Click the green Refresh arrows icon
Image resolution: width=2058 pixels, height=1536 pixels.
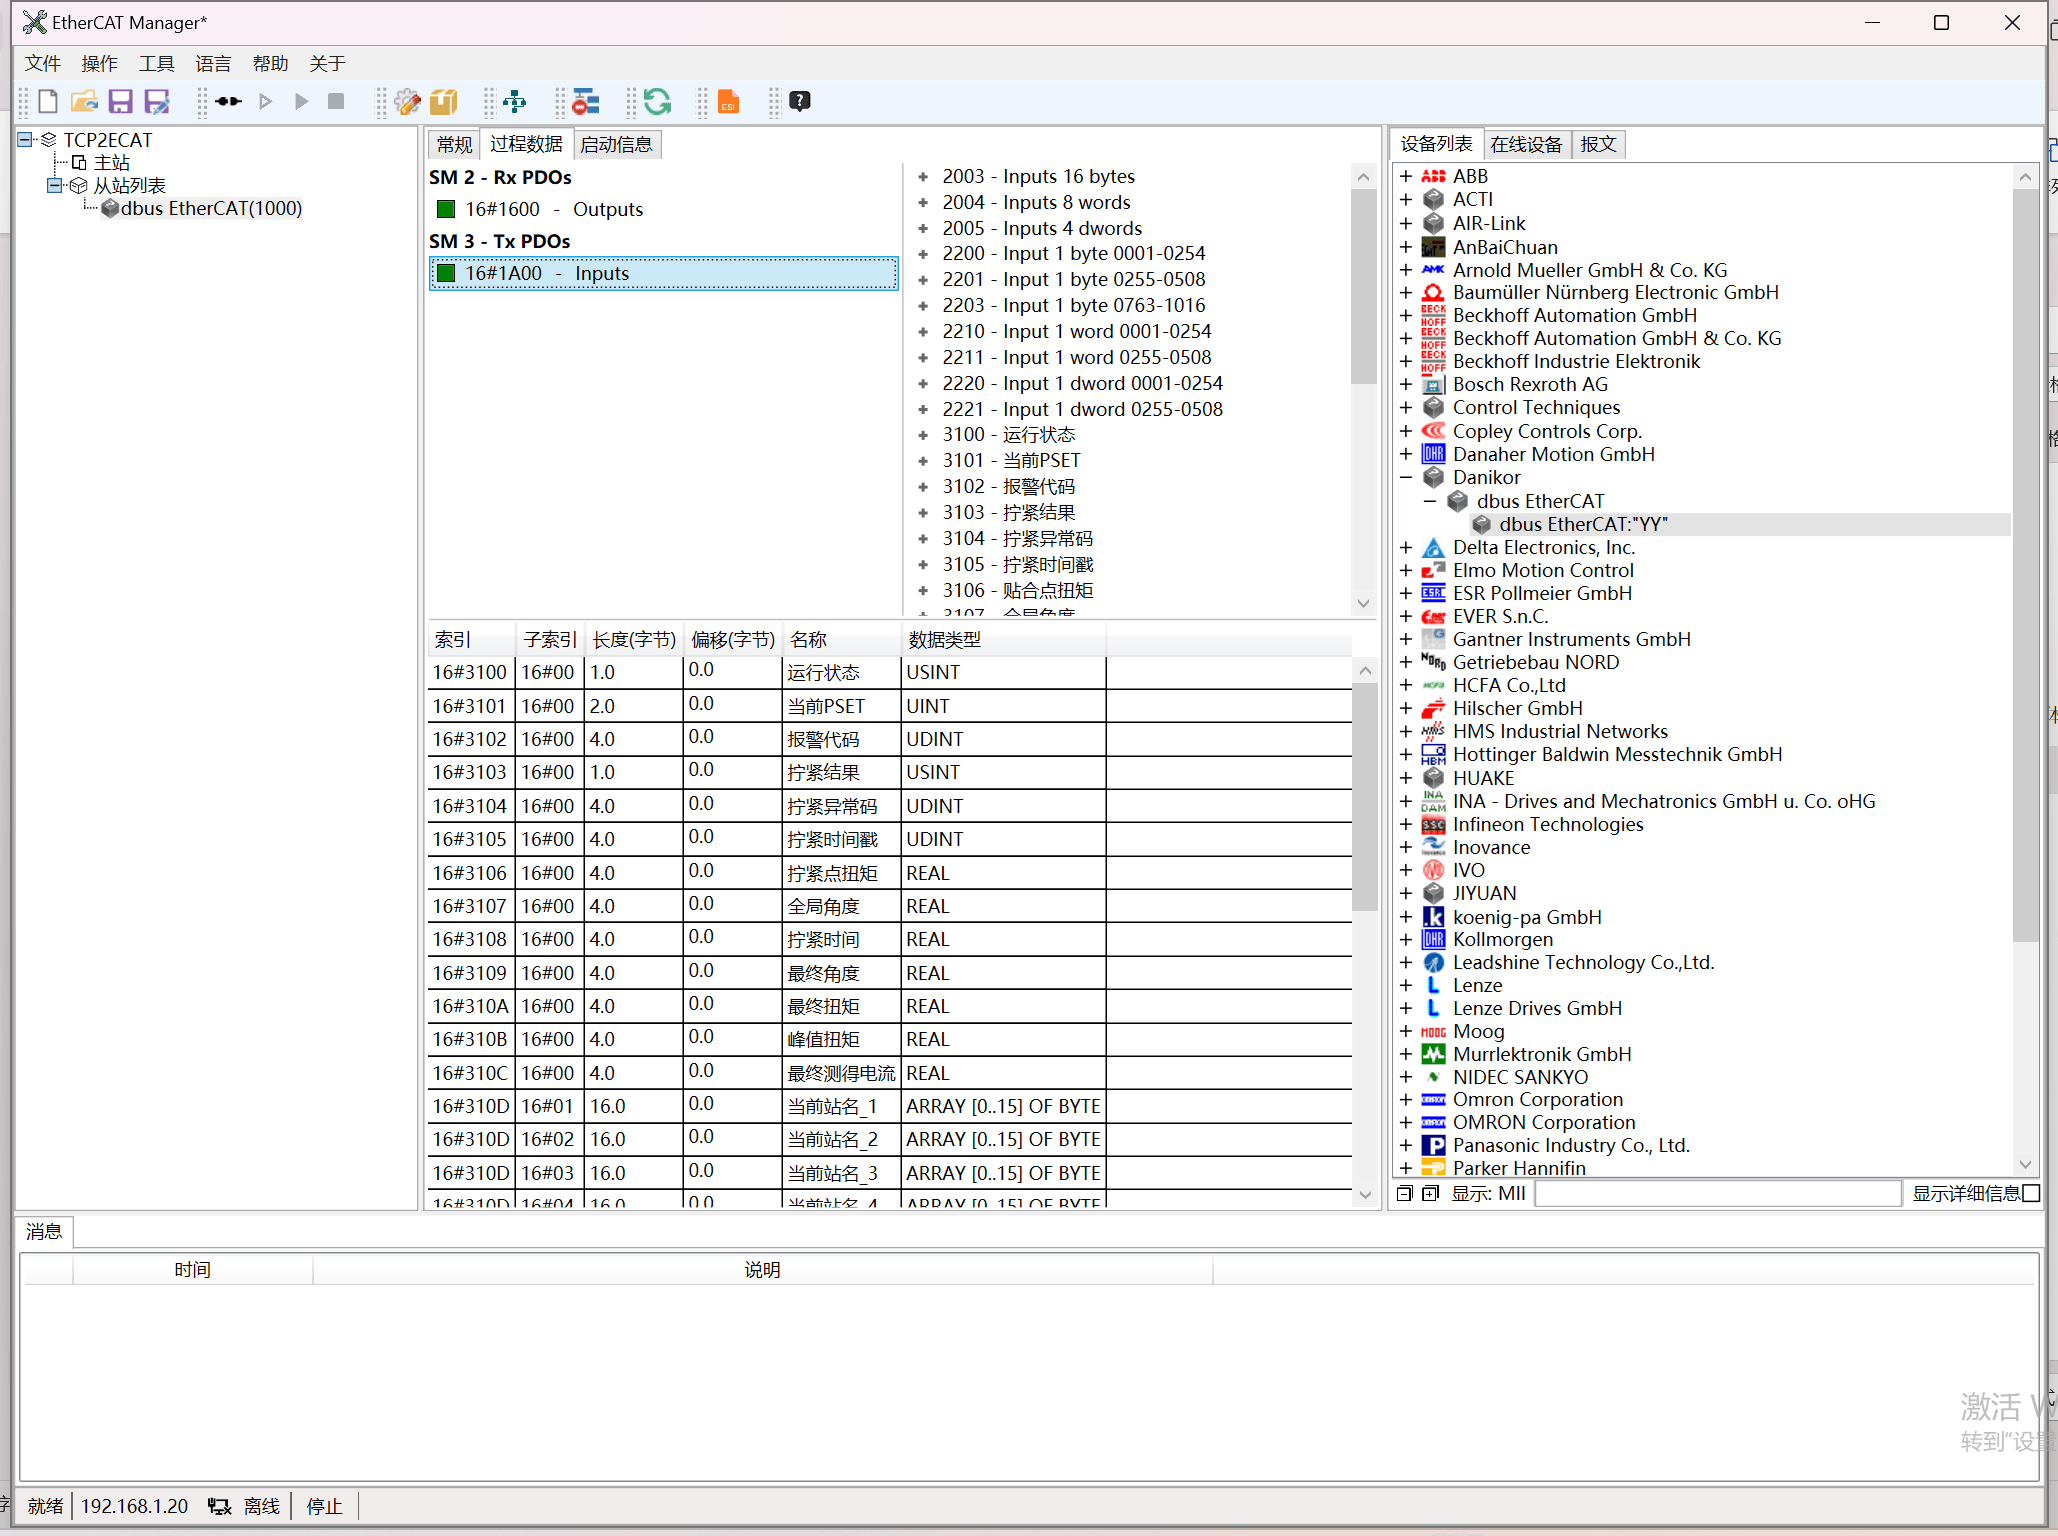pyautogui.click(x=657, y=101)
